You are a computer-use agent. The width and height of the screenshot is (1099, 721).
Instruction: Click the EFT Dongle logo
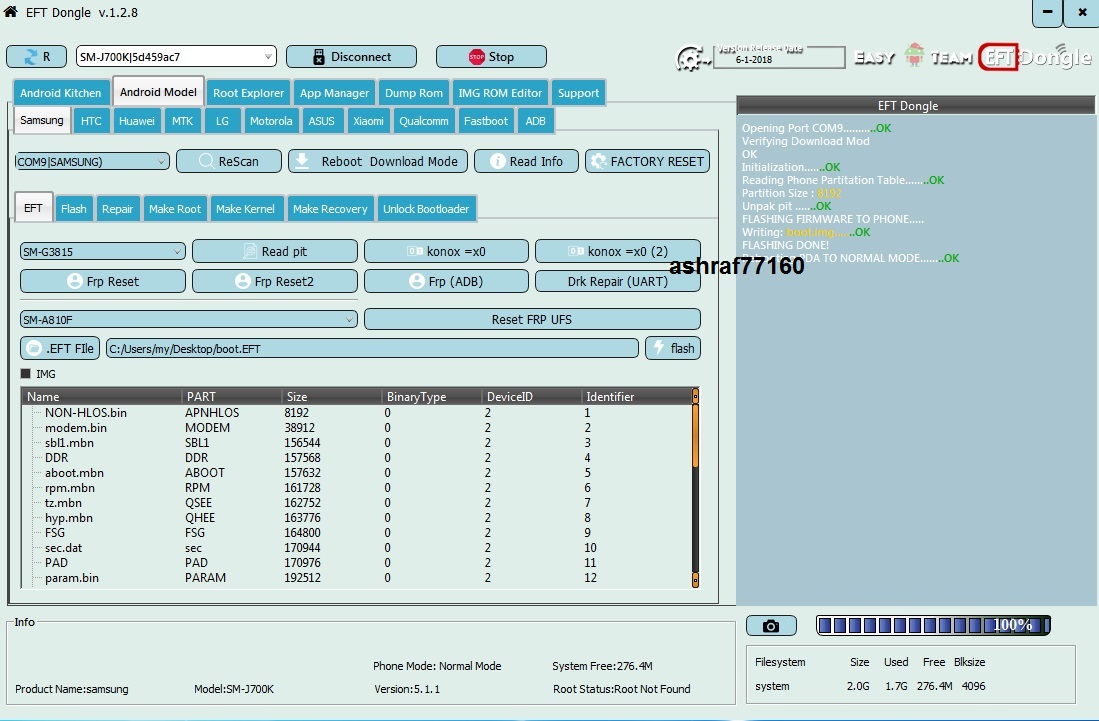tap(1035, 57)
